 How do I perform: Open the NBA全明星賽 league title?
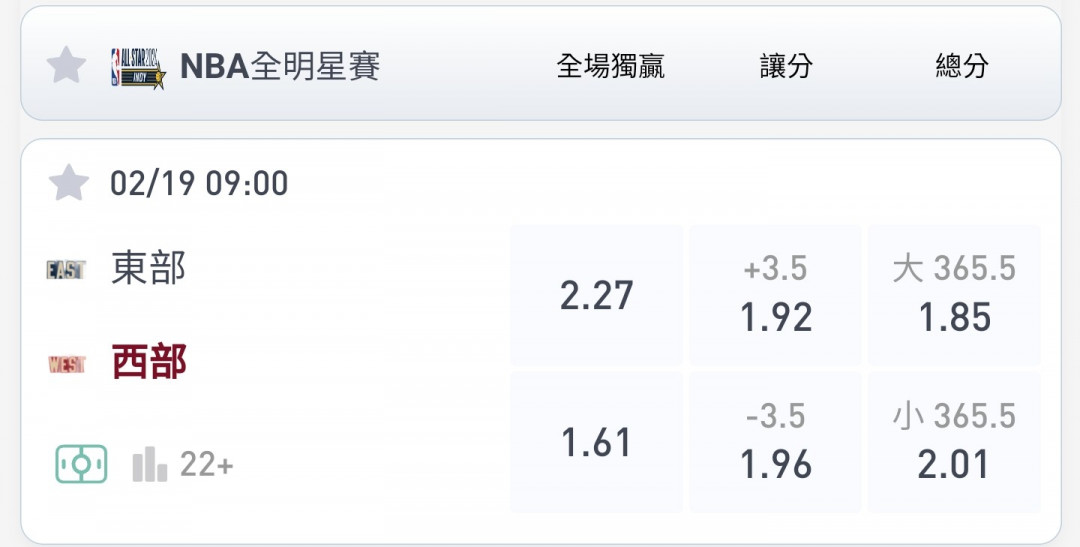click(280, 66)
